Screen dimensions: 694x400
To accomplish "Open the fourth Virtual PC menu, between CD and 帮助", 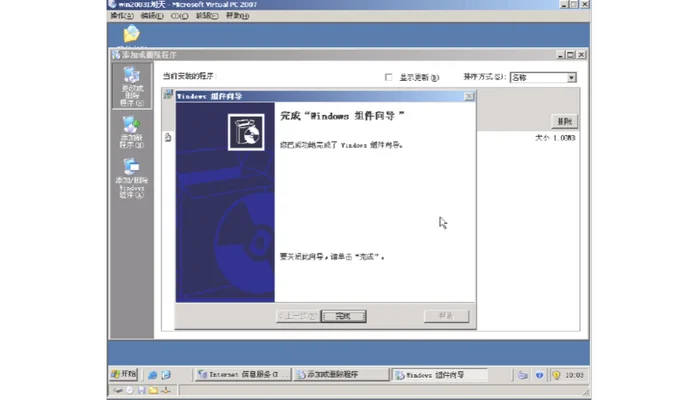I will coord(207,16).
